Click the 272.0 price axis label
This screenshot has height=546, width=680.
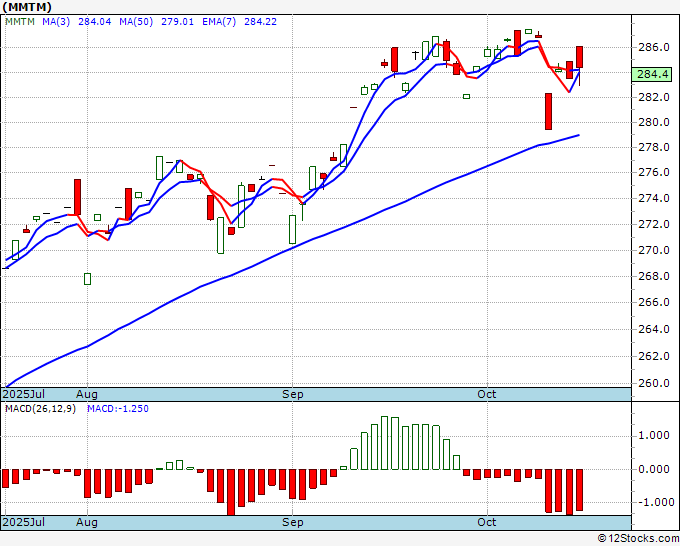[654, 224]
